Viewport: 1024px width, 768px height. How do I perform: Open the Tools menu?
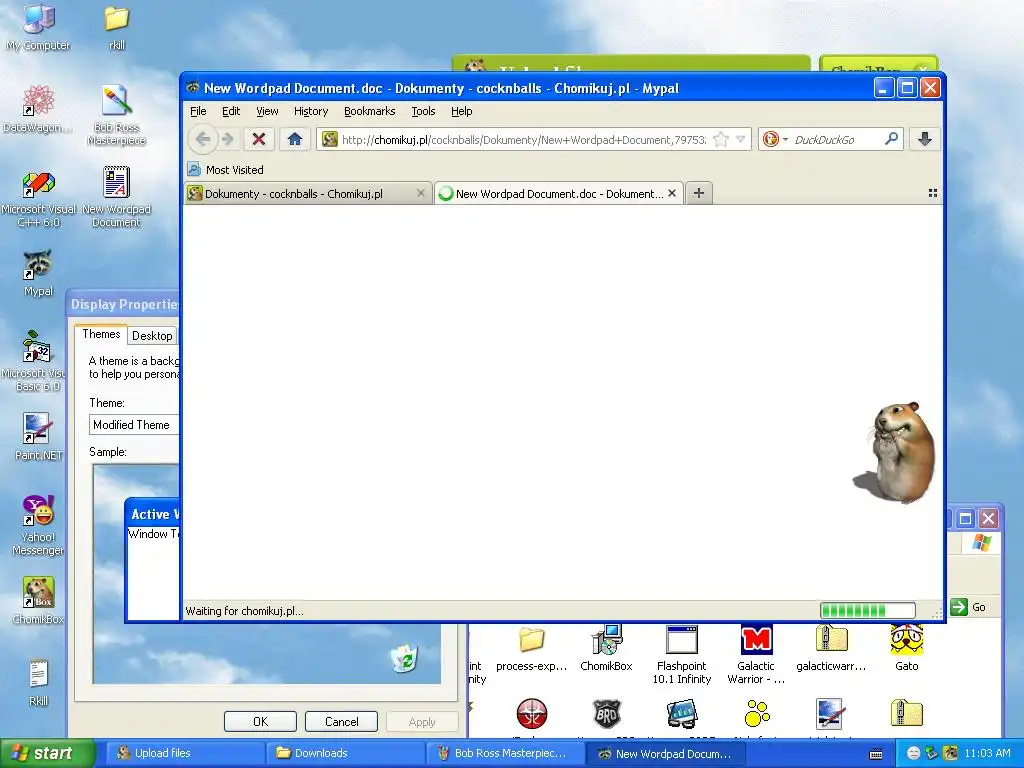pos(423,111)
